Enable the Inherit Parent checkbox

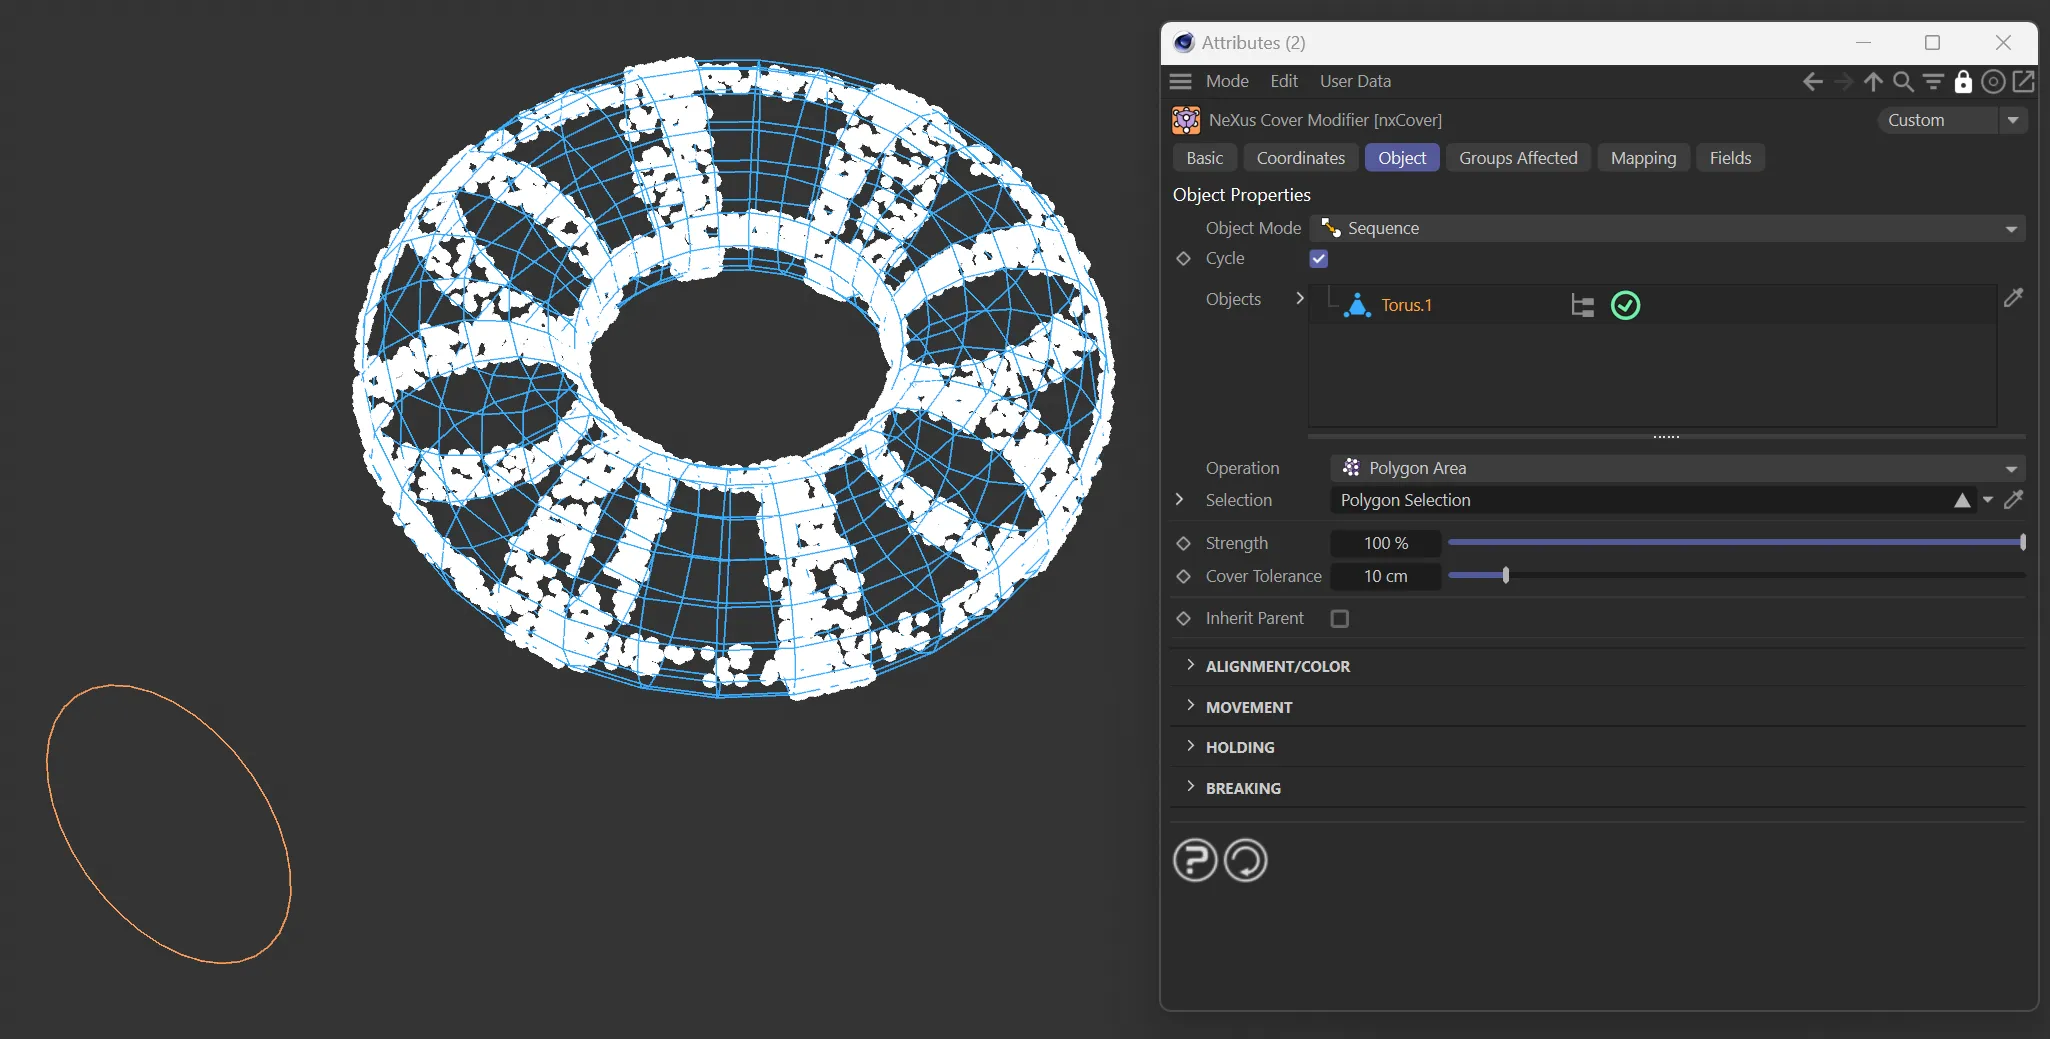coord(1340,619)
